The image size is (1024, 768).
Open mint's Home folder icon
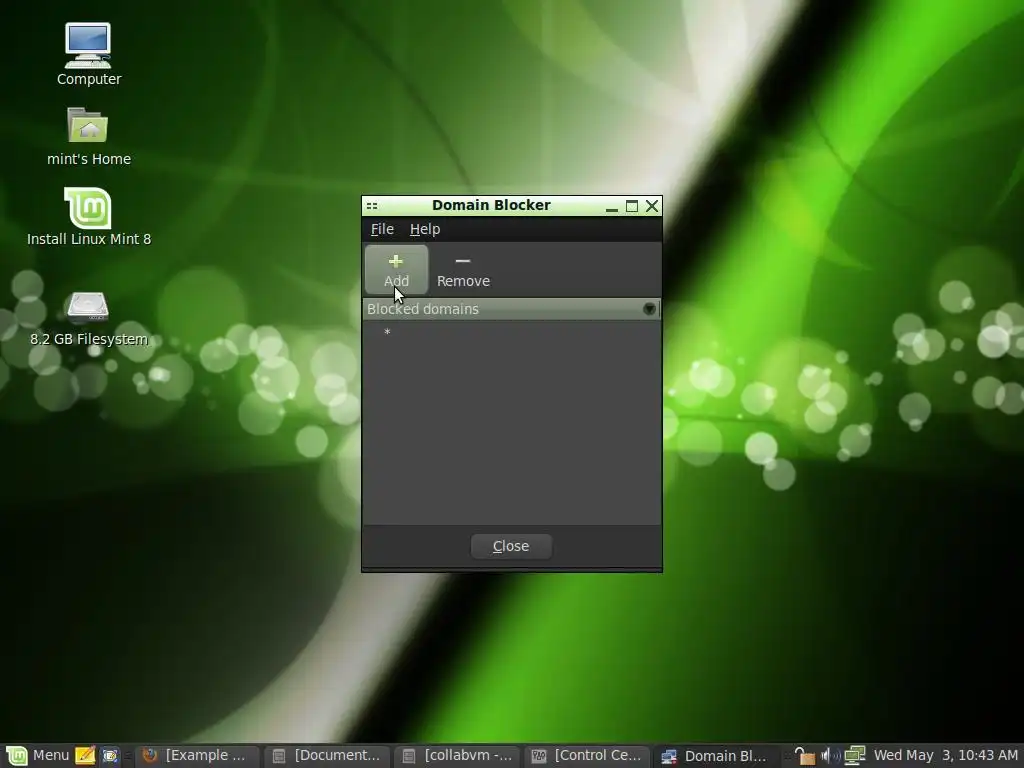(x=89, y=136)
